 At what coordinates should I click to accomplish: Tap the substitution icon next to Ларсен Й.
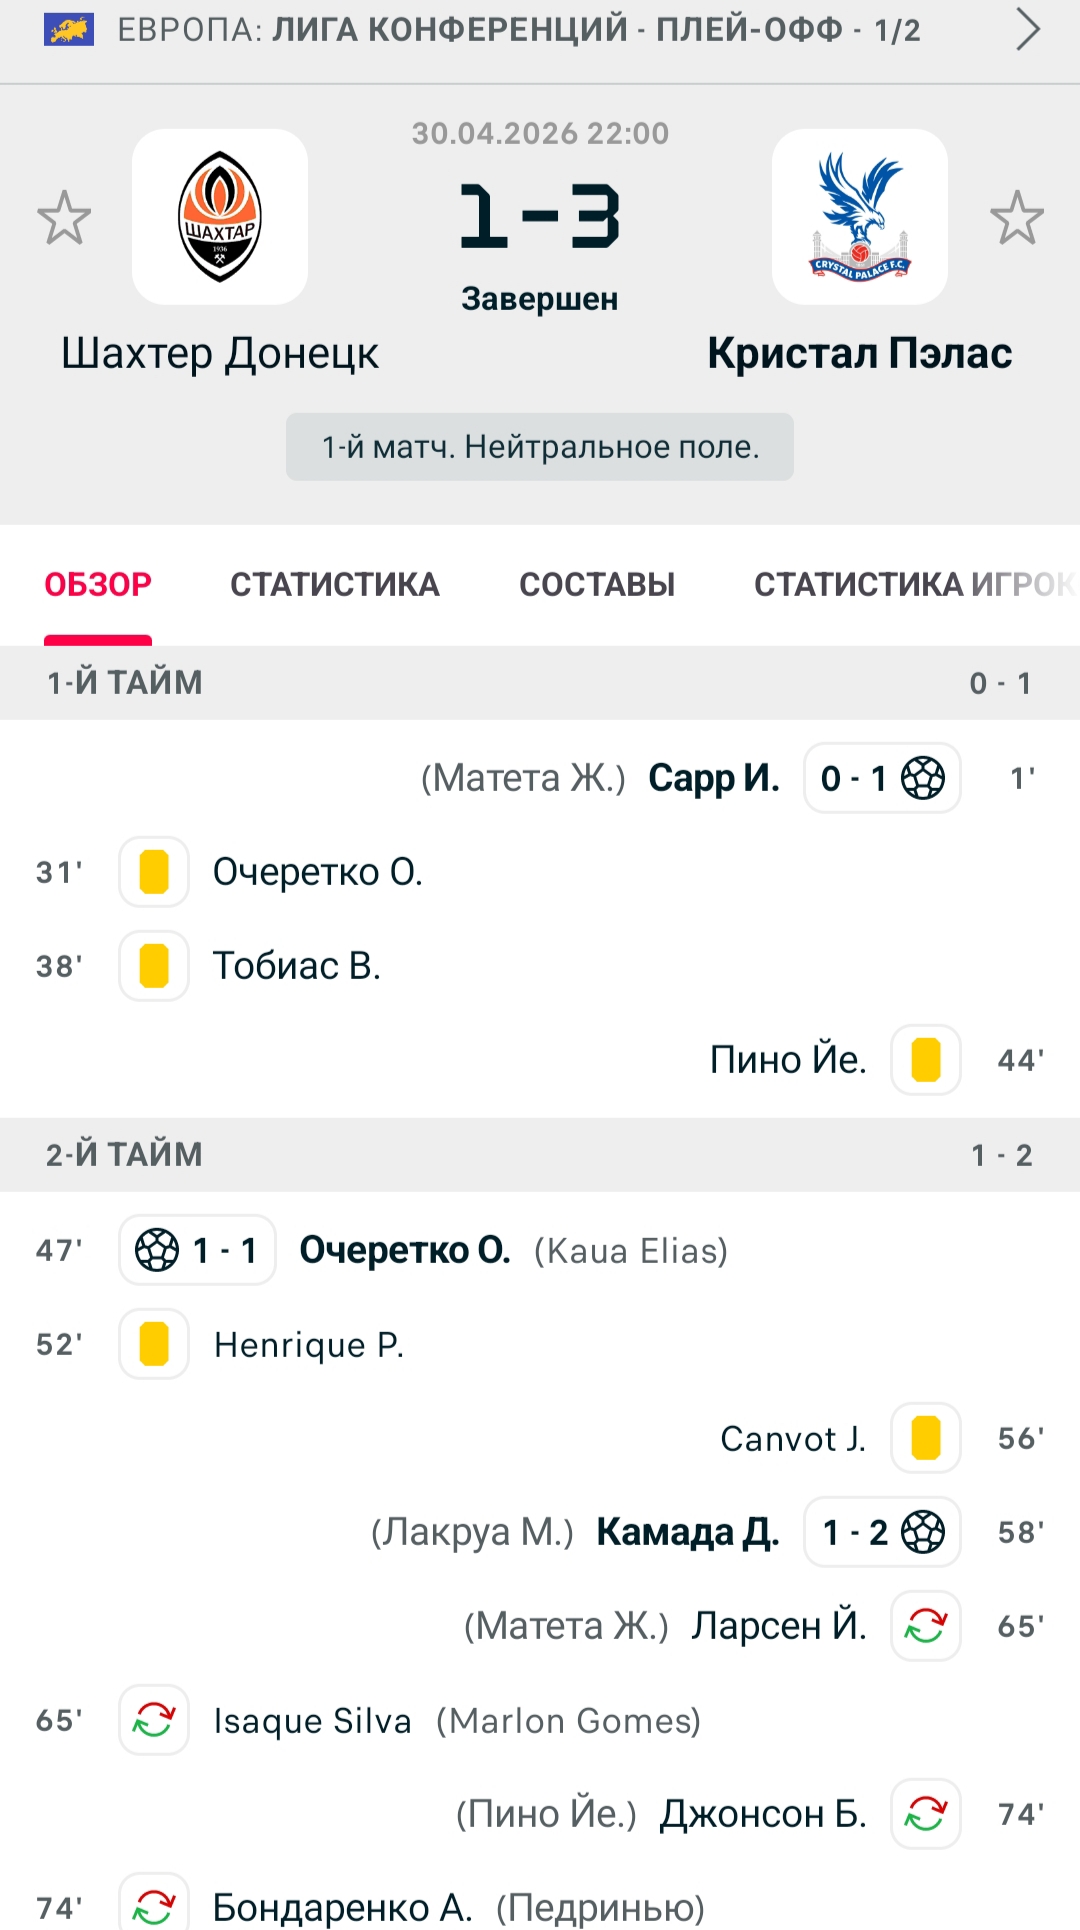926,1626
